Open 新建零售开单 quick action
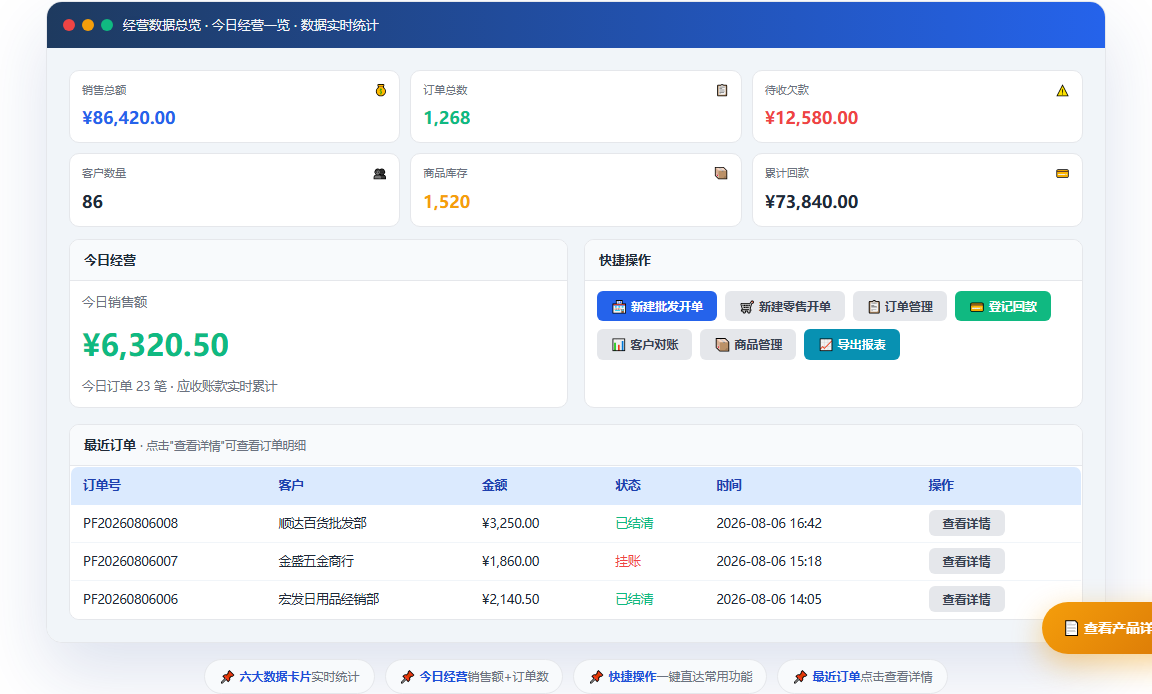The height and width of the screenshot is (694, 1152). (x=785, y=306)
